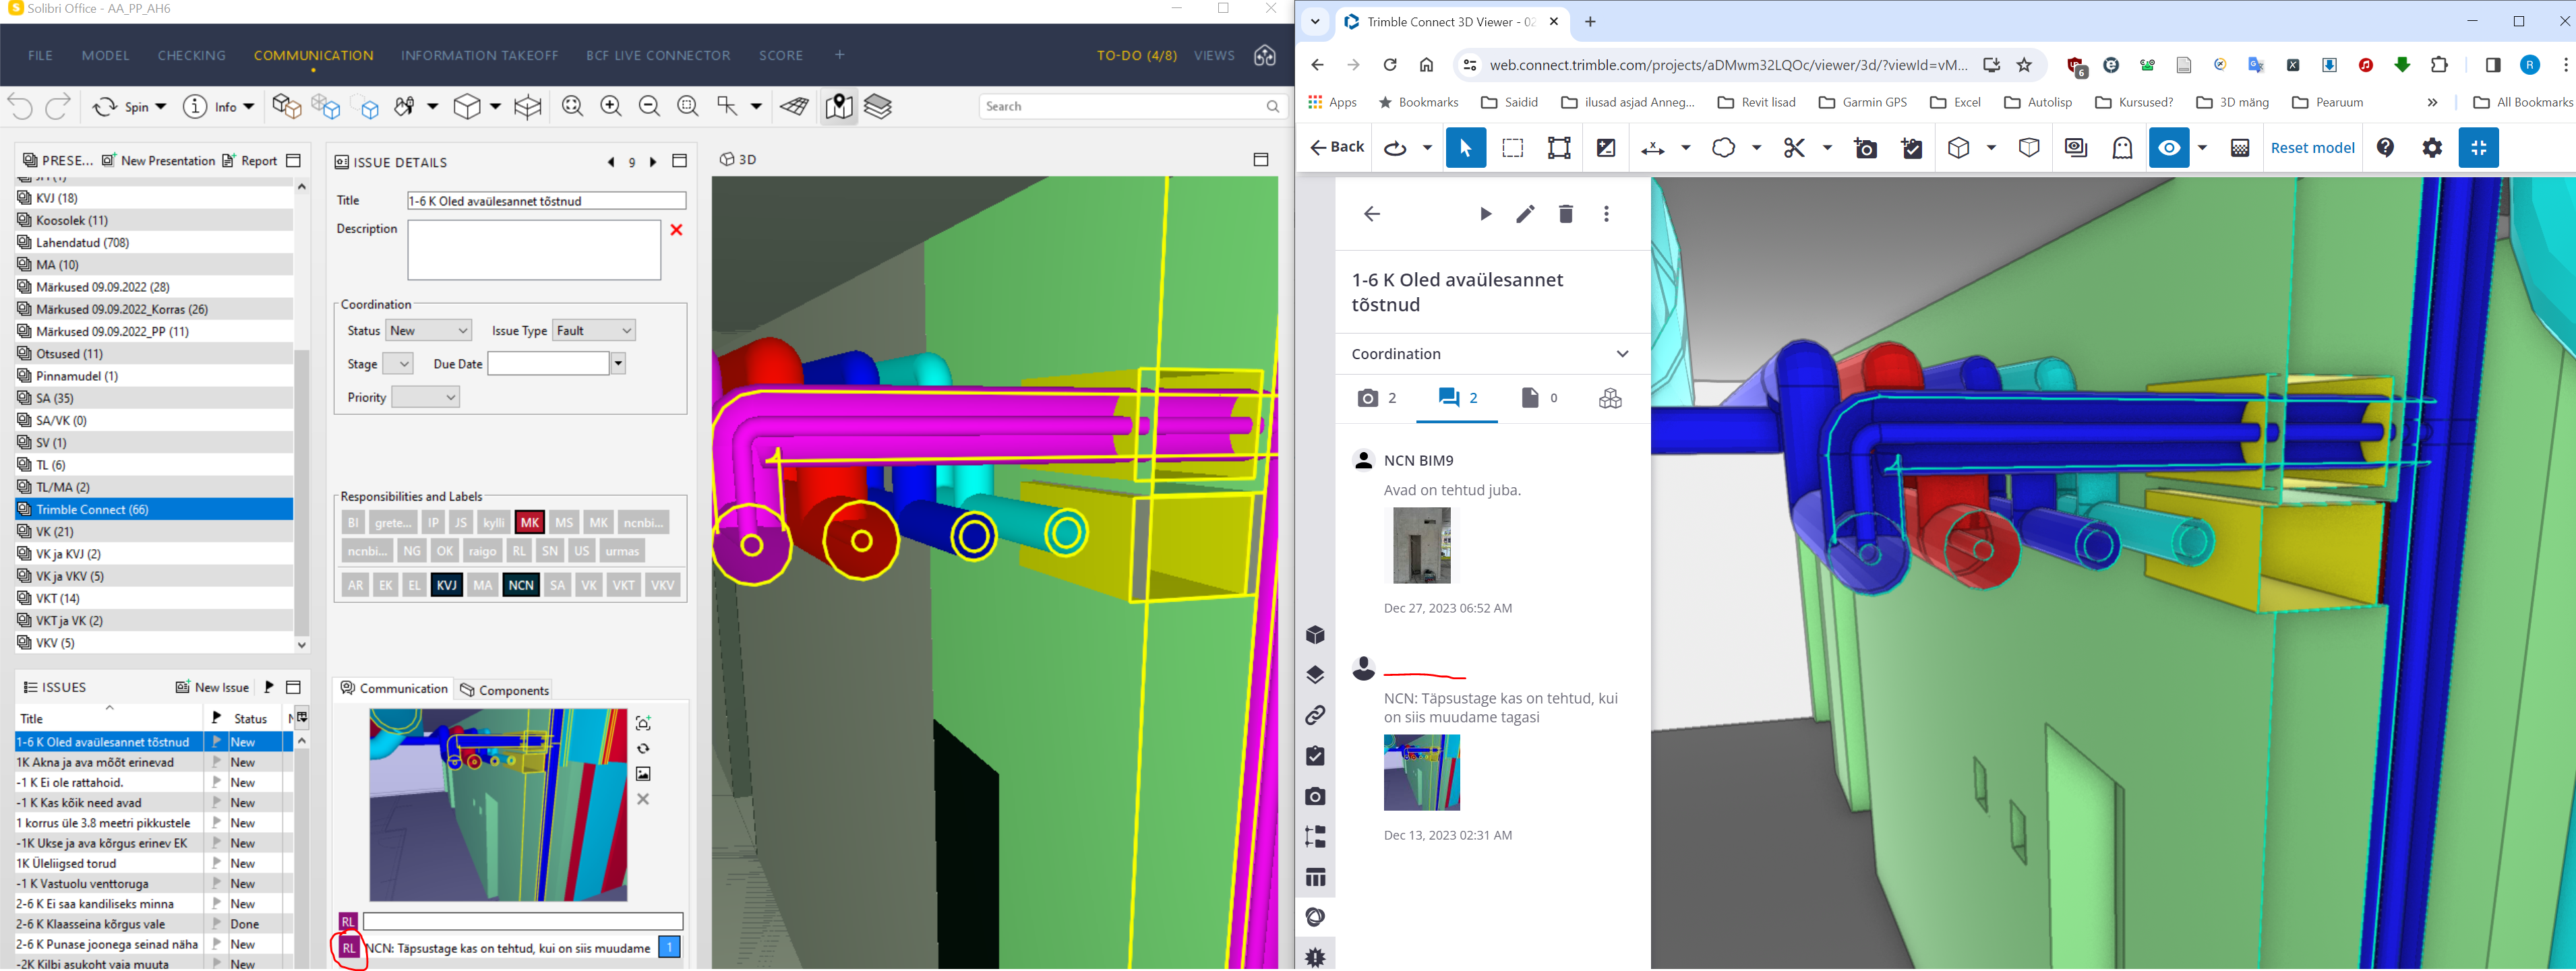Viewport: 2576px width, 971px height.
Task: Switch to the camera snapshots tab showing 2
Action: pyautogui.click(x=1376, y=398)
